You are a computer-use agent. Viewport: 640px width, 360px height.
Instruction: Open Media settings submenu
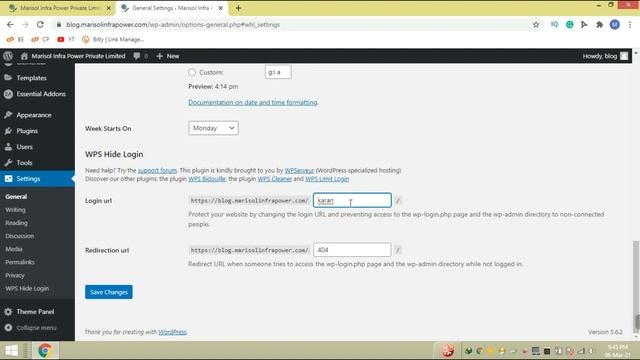14,249
